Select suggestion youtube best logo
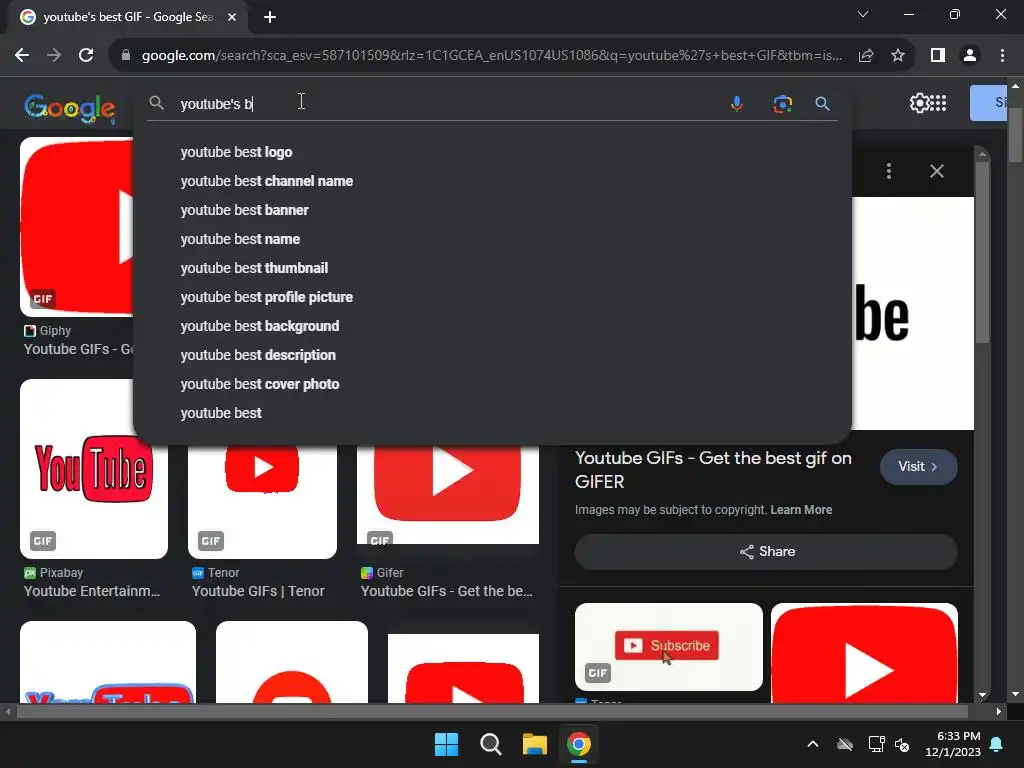The height and width of the screenshot is (768, 1024). pos(492,152)
